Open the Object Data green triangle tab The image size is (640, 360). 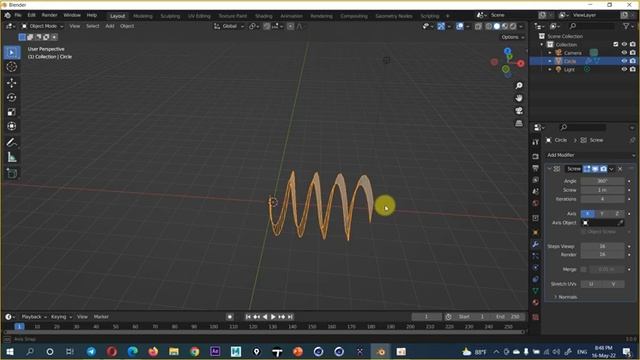point(536,291)
